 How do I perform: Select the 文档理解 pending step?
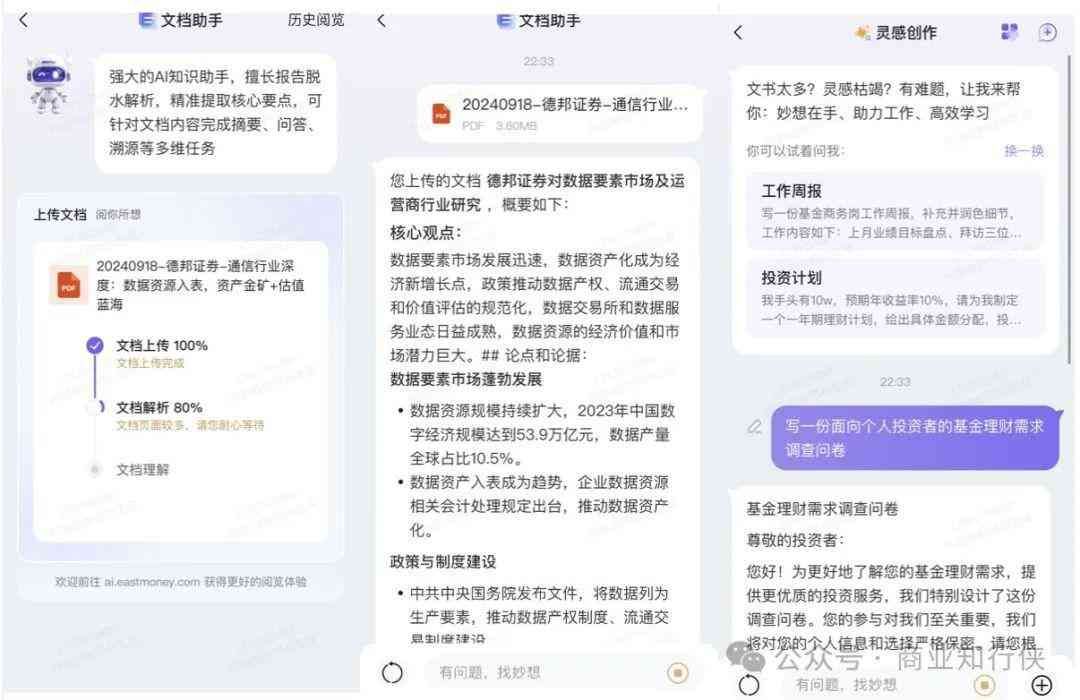coord(143,469)
